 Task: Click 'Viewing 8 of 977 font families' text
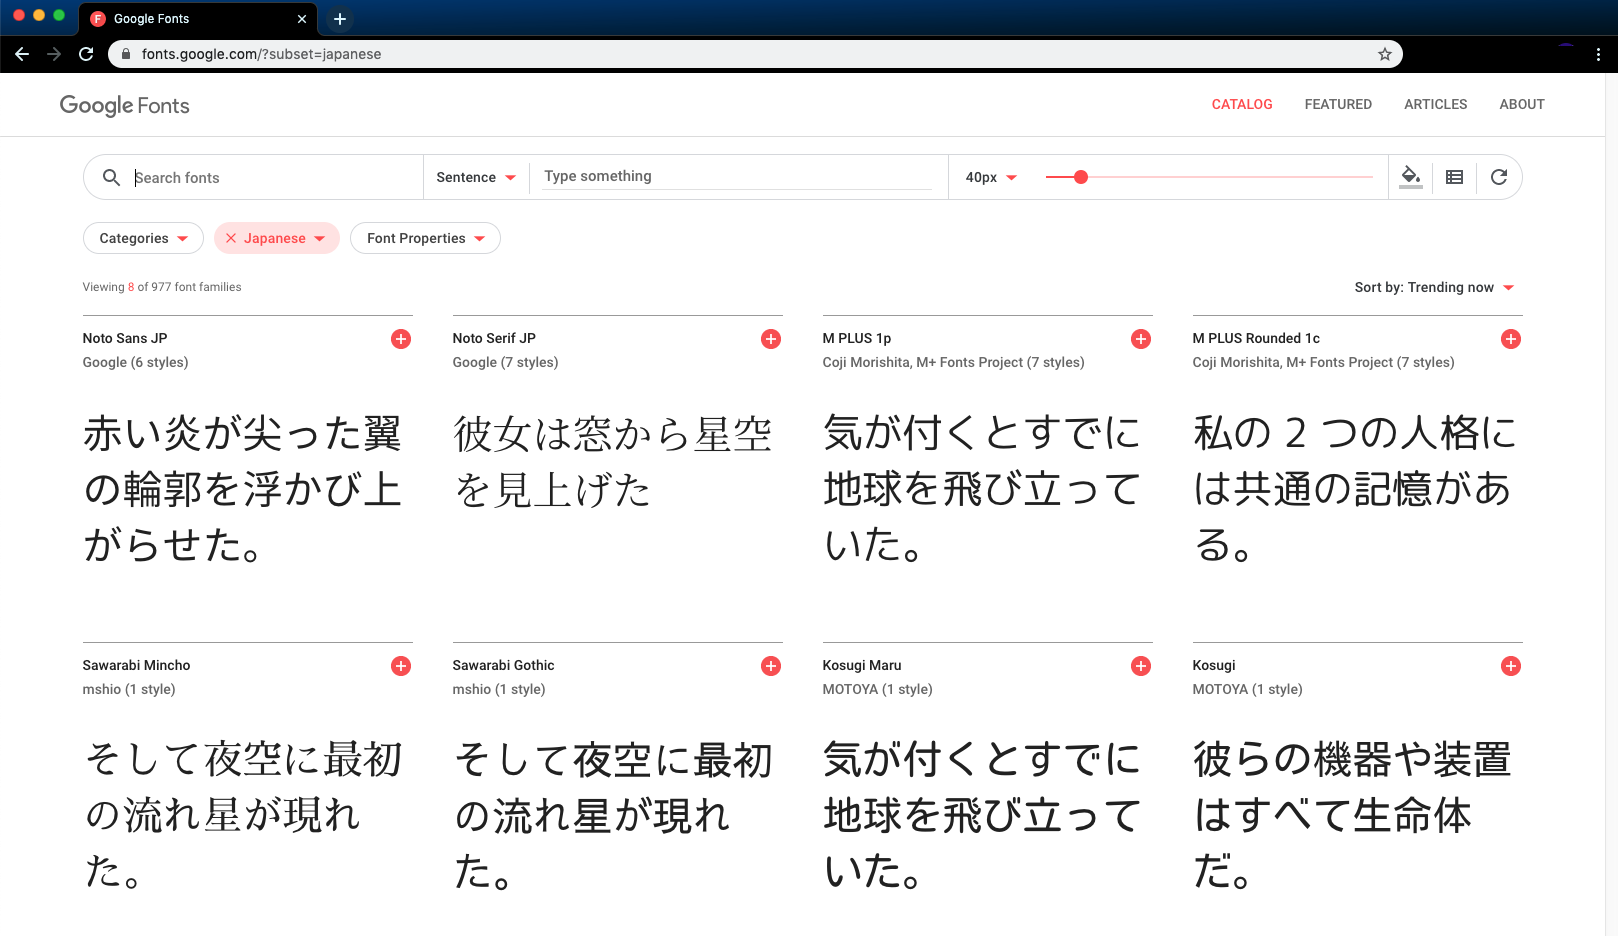point(162,287)
